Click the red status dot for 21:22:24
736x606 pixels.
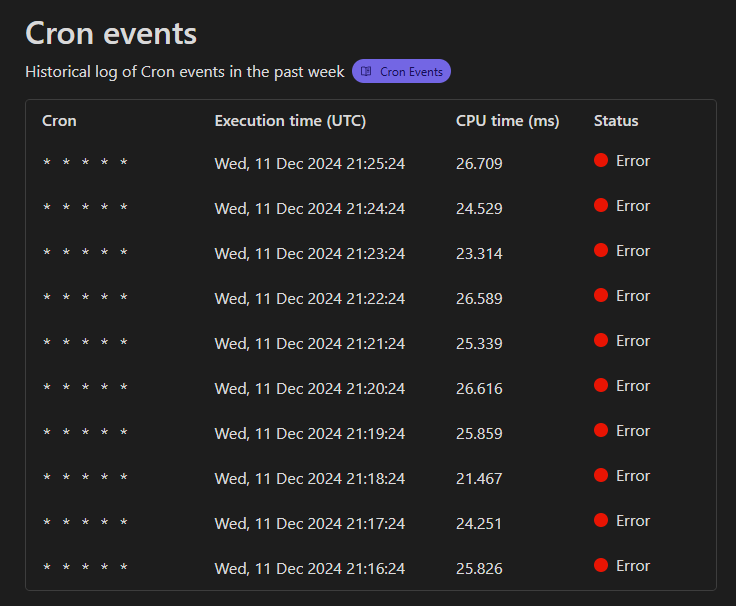(601, 295)
